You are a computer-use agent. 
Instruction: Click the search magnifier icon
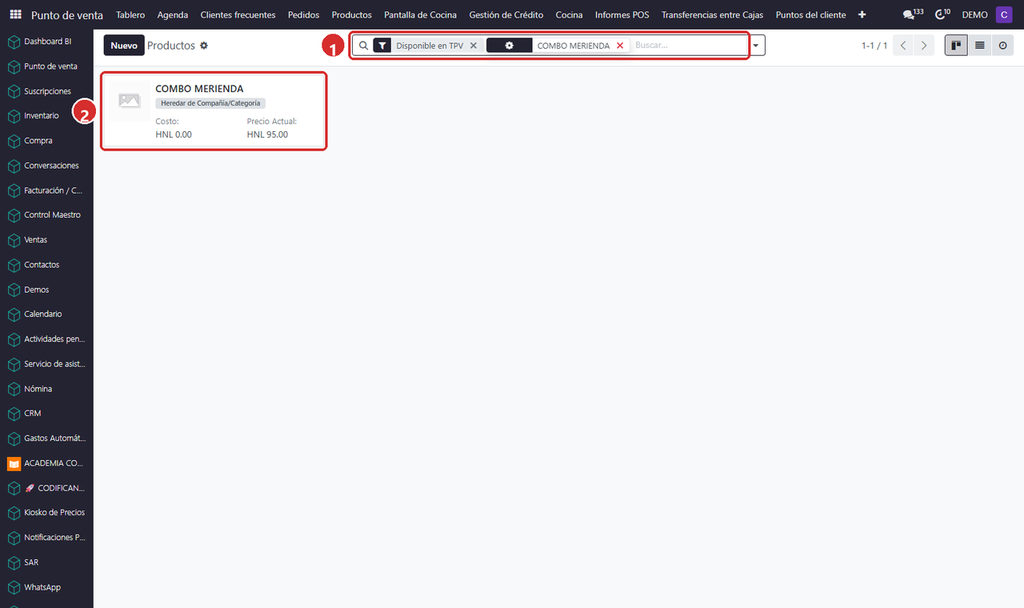click(x=363, y=46)
